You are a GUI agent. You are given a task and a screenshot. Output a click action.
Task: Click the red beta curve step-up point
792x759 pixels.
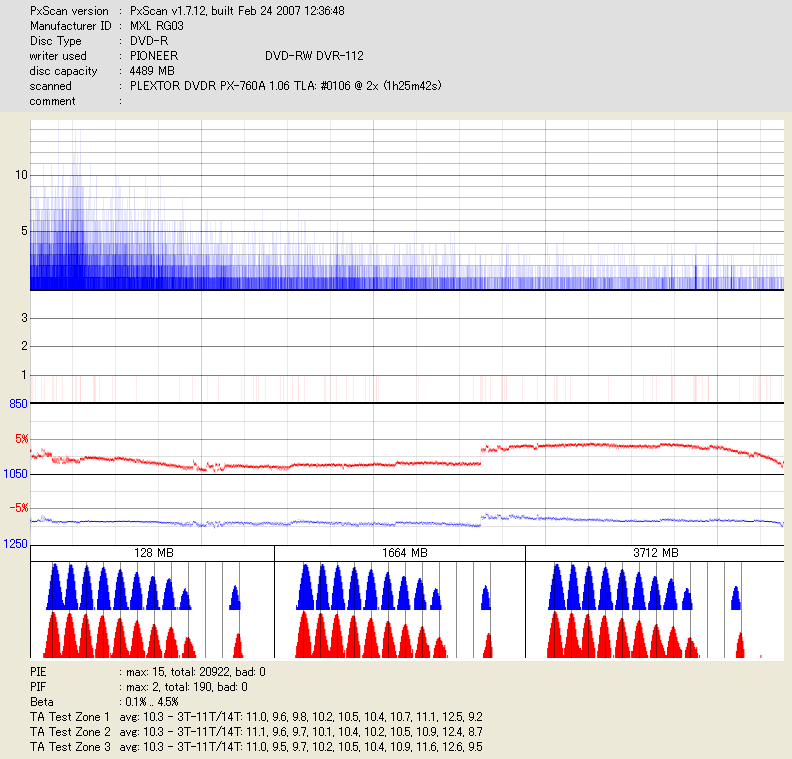coord(481,456)
